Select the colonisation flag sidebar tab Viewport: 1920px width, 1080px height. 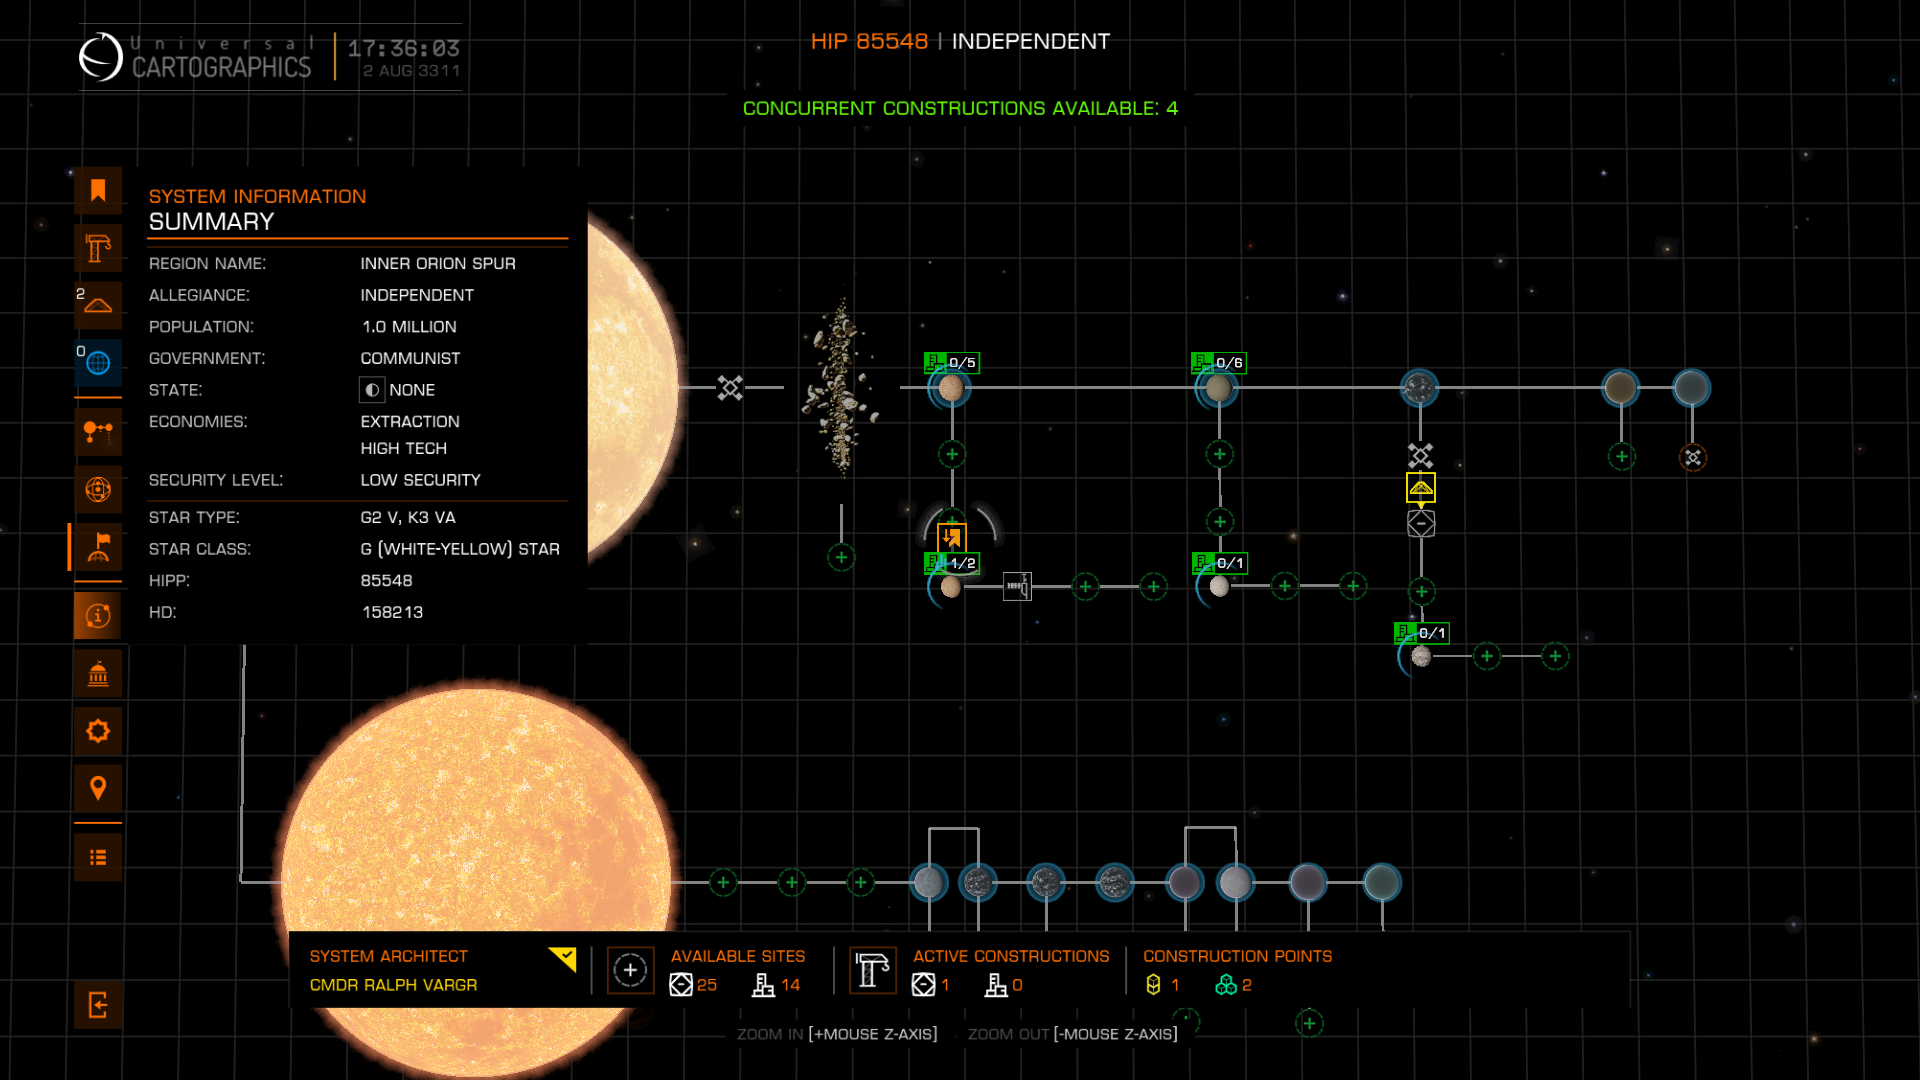tap(98, 547)
